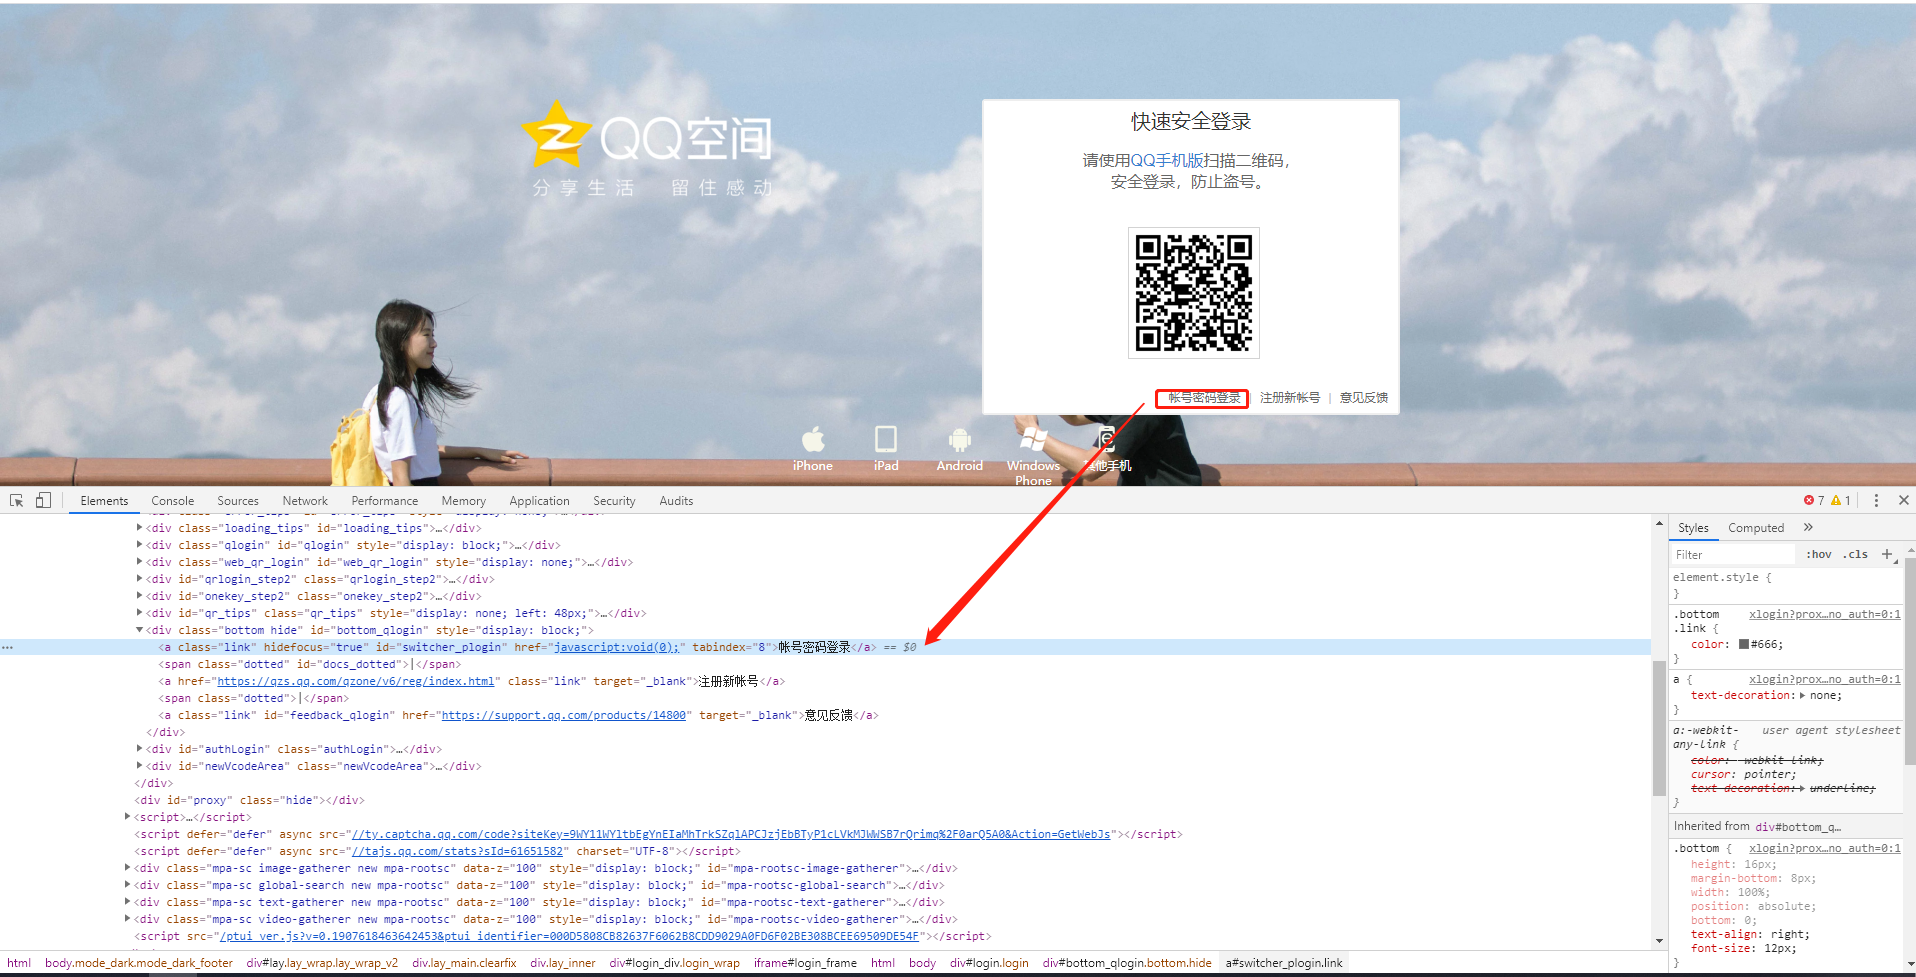This screenshot has height=977, width=1916.
Task: Click the Styles Filter input field
Action: 1733,554
